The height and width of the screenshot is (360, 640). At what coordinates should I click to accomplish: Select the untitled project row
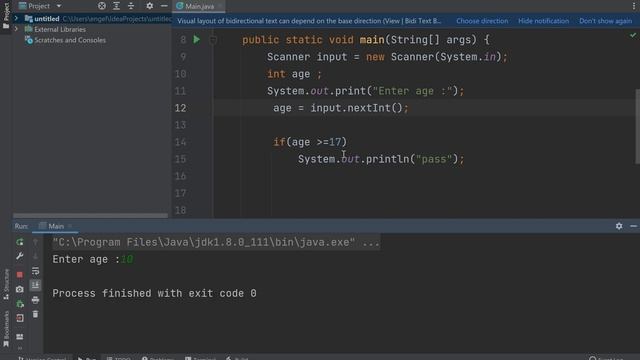click(92, 18)
